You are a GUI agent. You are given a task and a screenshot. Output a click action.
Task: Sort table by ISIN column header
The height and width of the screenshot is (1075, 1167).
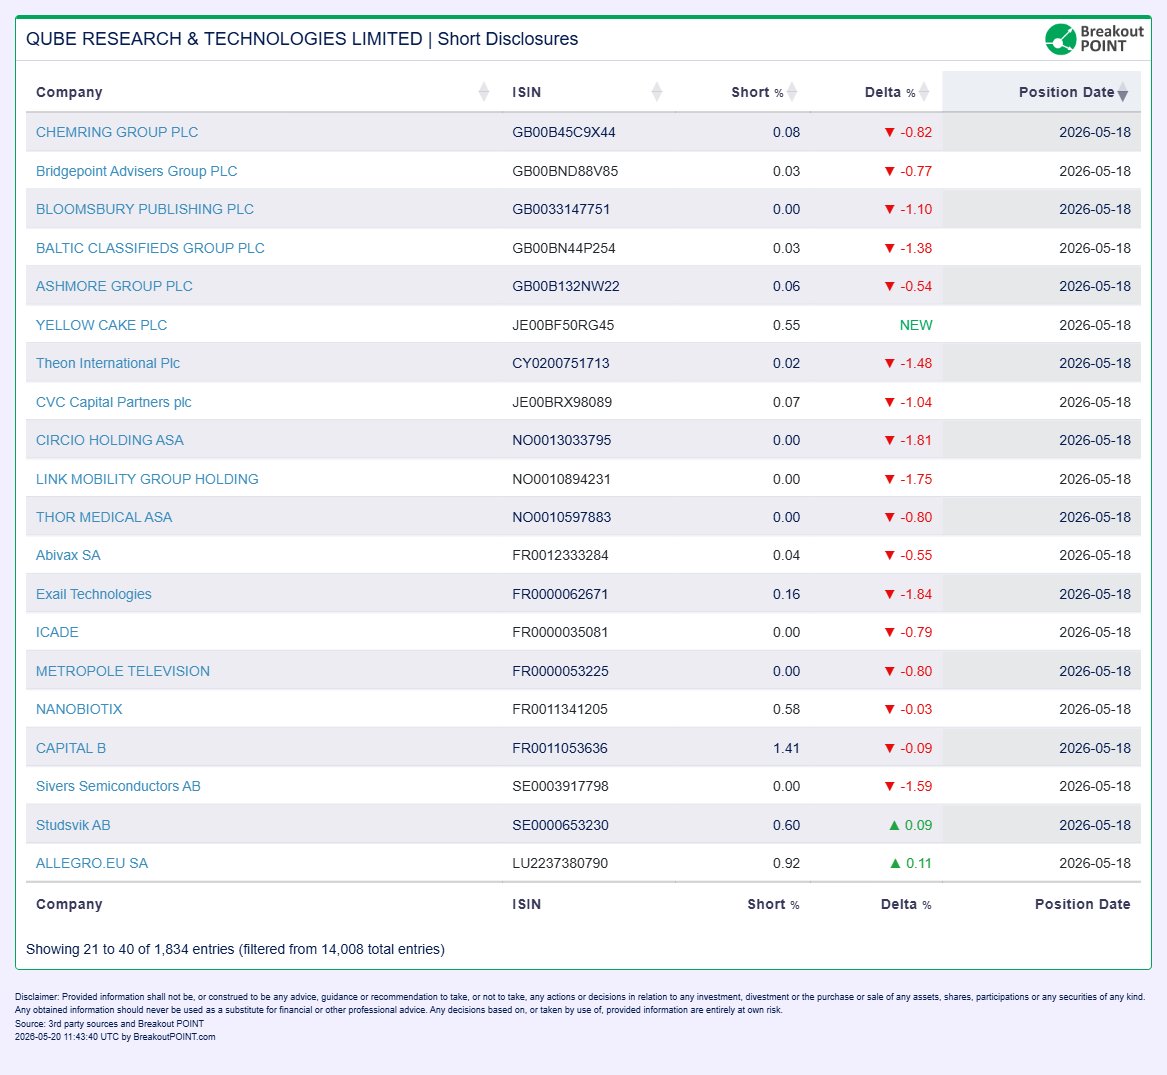tap(589, 92)
